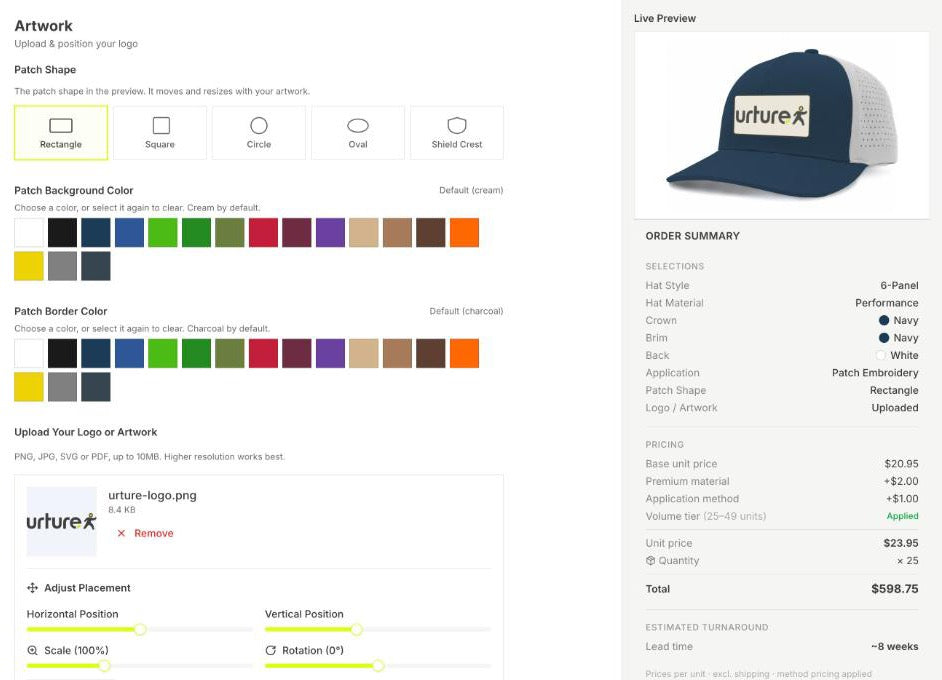Click the red X remove icon
This screenshot has width=942, height=680.
pyautogui.click(x=121, y=533)
